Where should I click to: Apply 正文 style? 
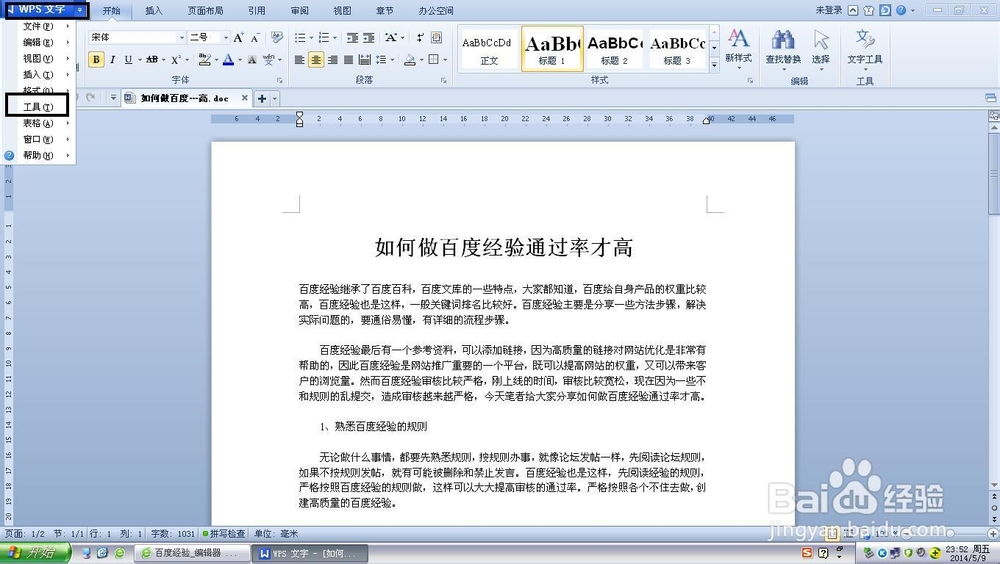(x=488, y=48)
